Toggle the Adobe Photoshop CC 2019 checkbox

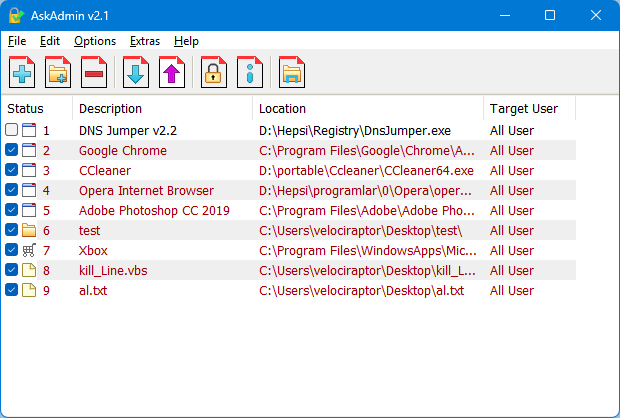[11, 210]
